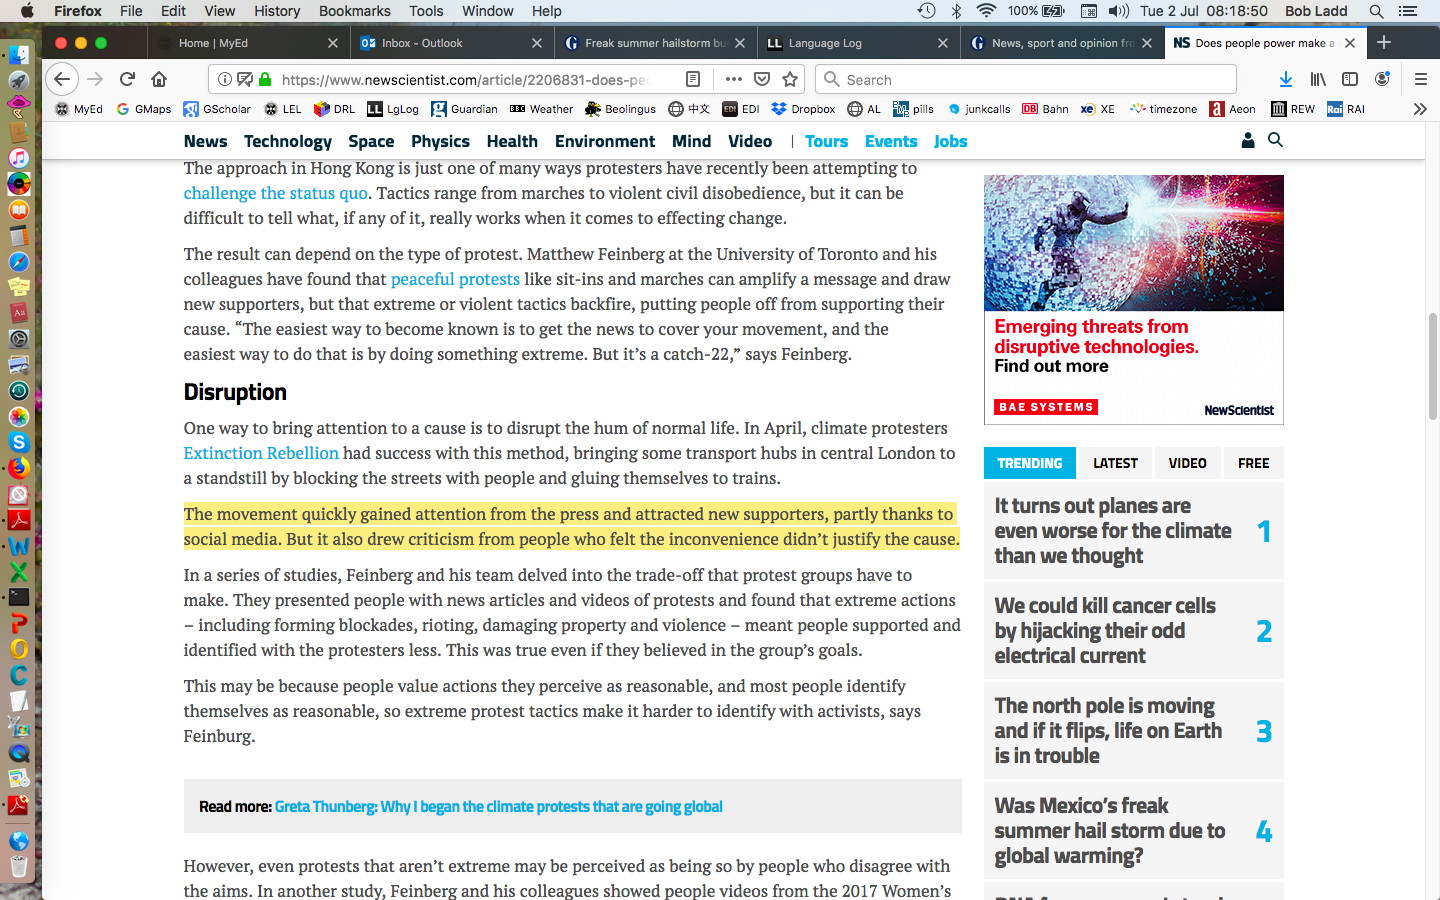Select LATEST tab in sidebar
Screen dimensions: 1440x900
tap(1115, 463)
